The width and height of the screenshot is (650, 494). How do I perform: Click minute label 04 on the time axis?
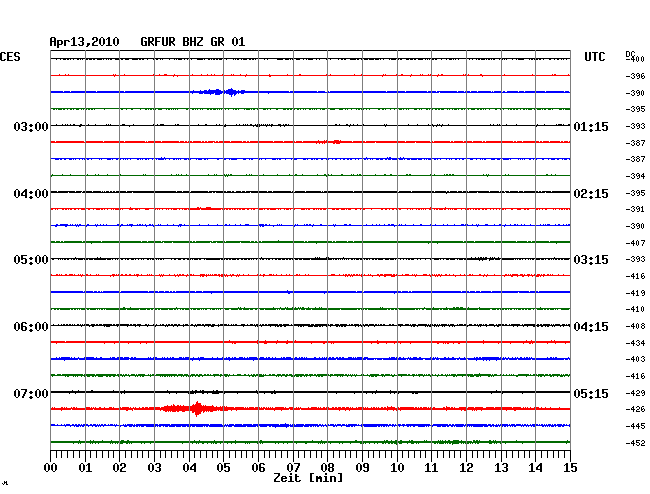point(189,468)
